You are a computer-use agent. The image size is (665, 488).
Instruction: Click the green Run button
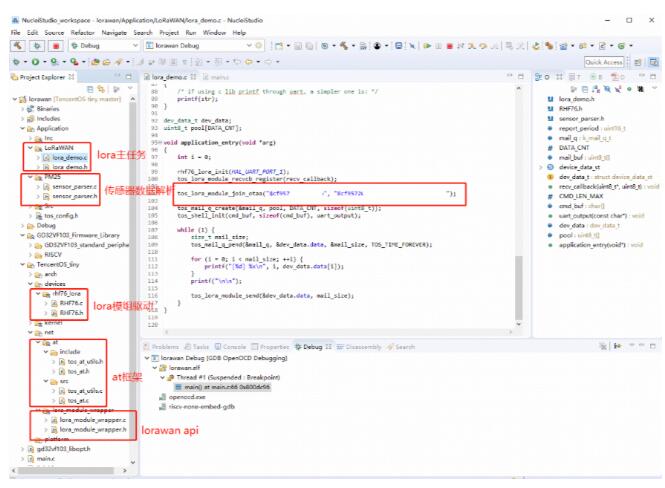tap(35, 62)
